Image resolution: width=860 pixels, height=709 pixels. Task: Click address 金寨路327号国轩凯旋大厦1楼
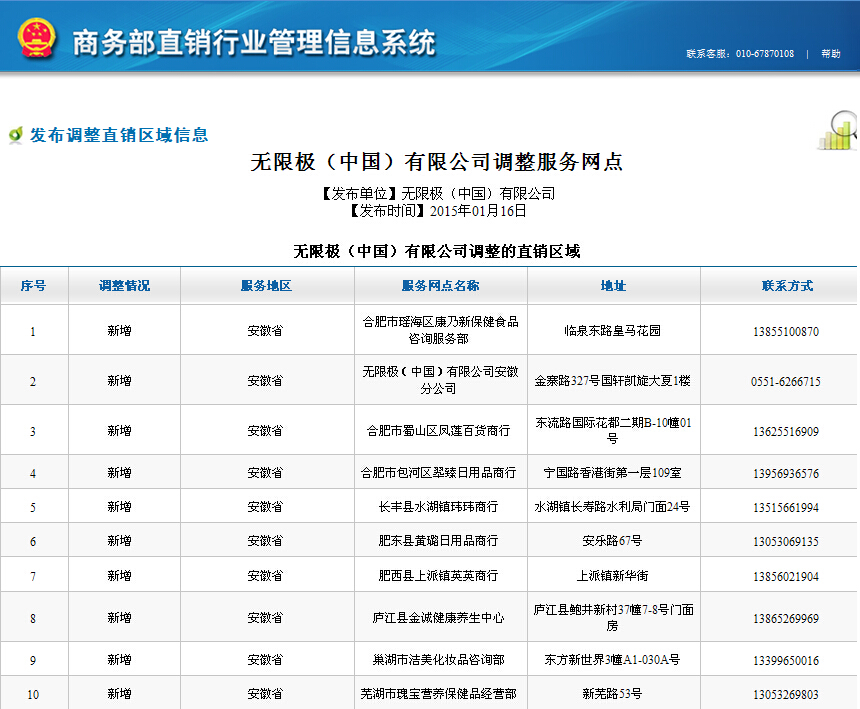coord(613,381)
